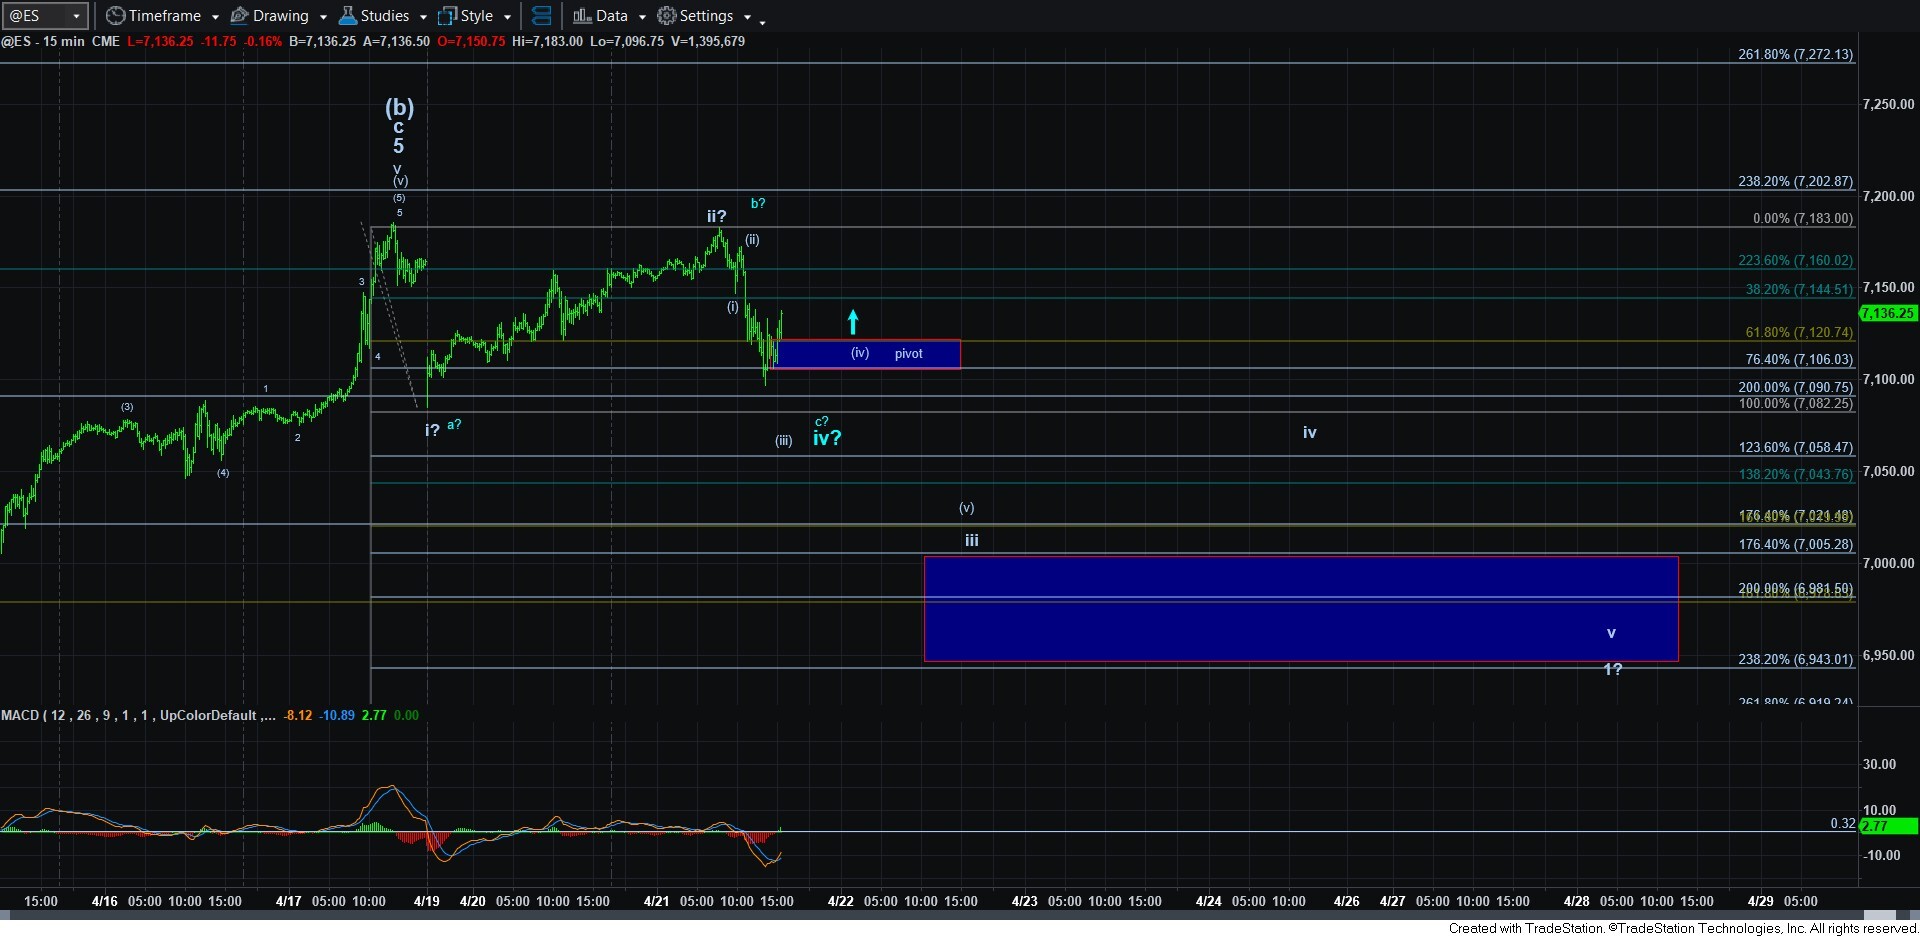Click the Style overlapping squares icon

coord(447,16)
